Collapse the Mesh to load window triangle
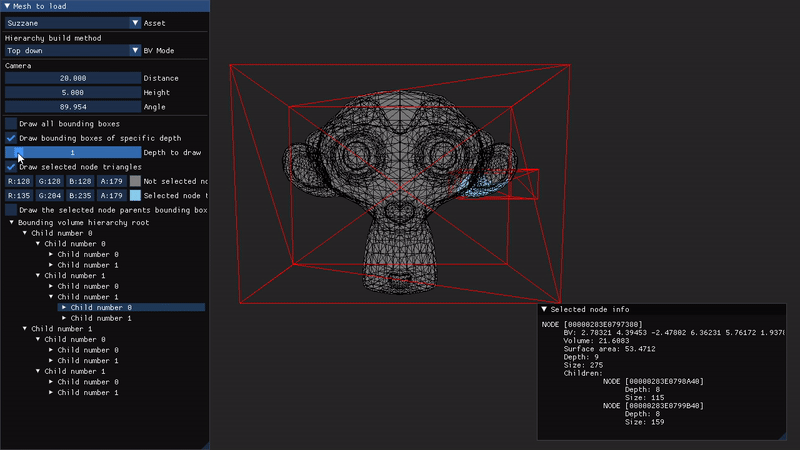The image size is (800, 450). [x=7, y=6]
